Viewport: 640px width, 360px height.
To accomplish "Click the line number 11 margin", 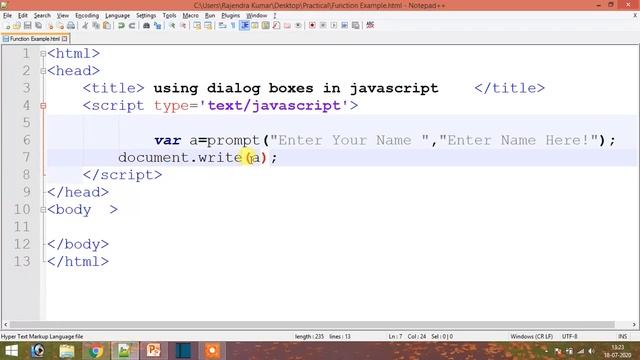I will click(22, 227).
